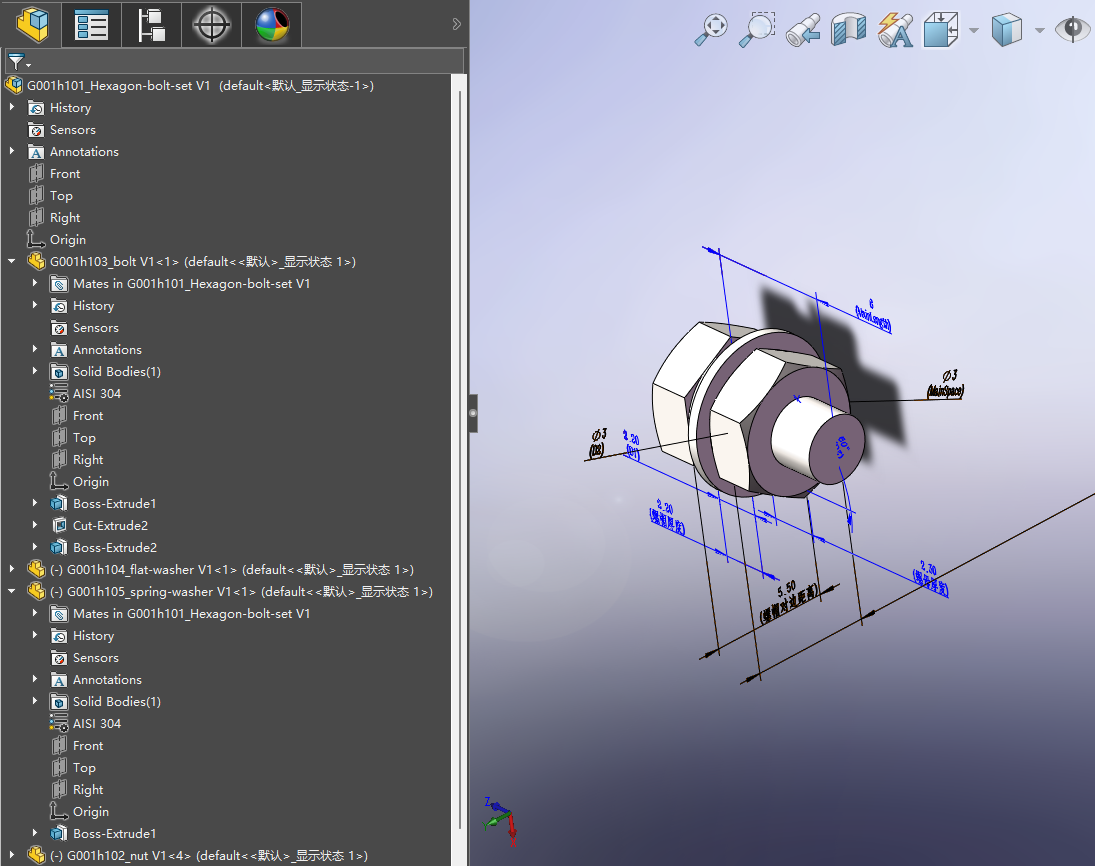Open the DisplayManager colored sphere tab
The image size is (1095, 866).
[271, 24]
